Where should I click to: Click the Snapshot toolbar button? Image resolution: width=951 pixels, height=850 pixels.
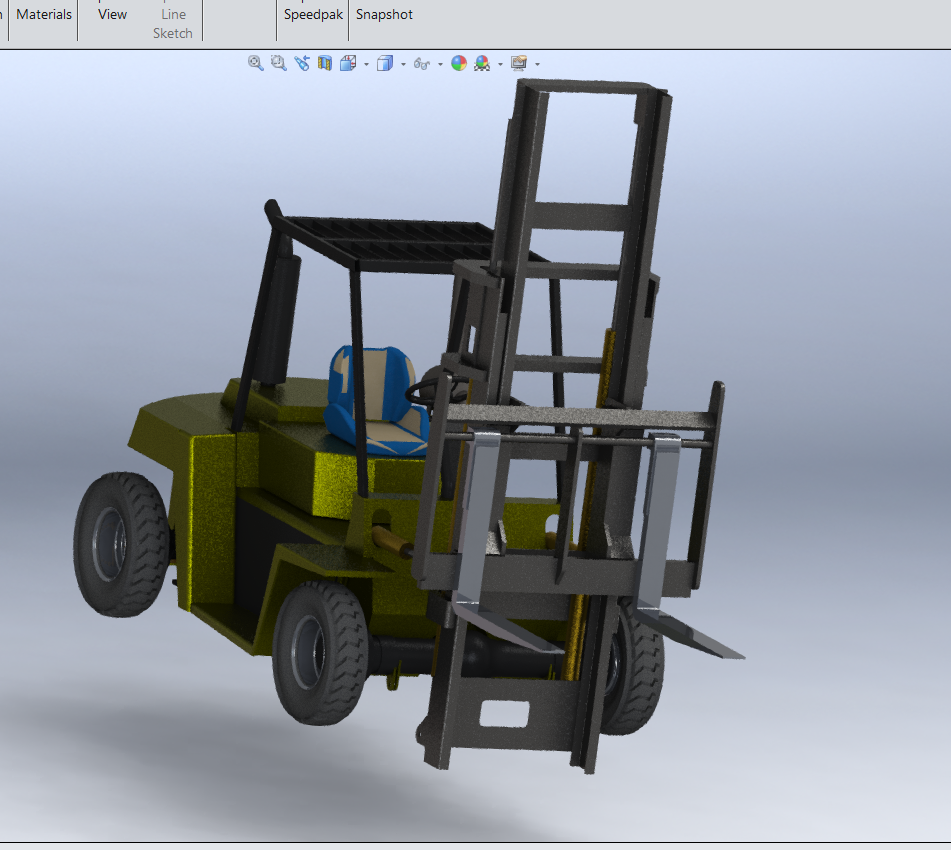[x=384, y=15]
